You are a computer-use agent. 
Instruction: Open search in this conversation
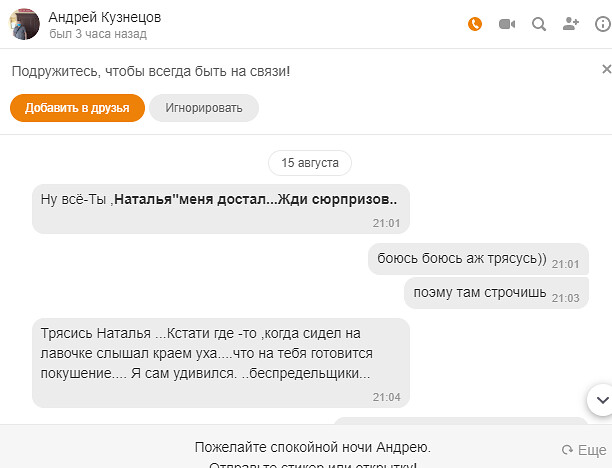539,24
